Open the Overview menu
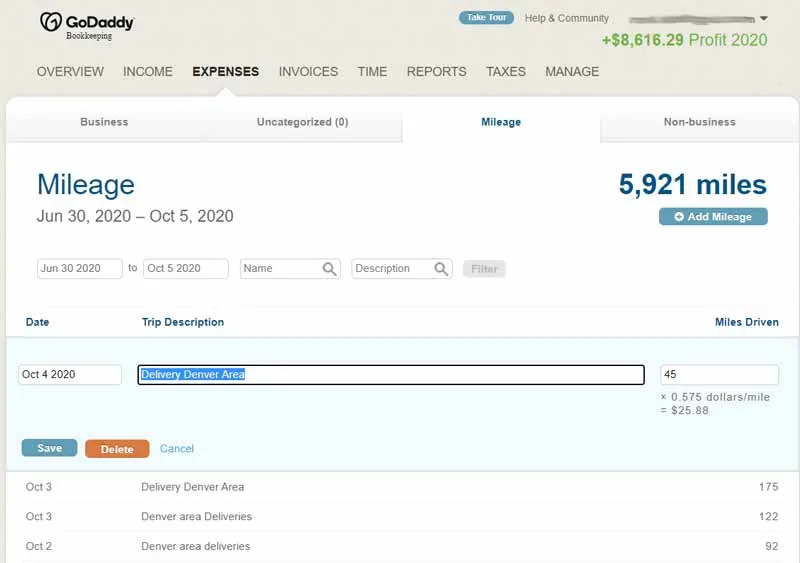The width and height of the screenshot is (800, 563). click(70, 72)
